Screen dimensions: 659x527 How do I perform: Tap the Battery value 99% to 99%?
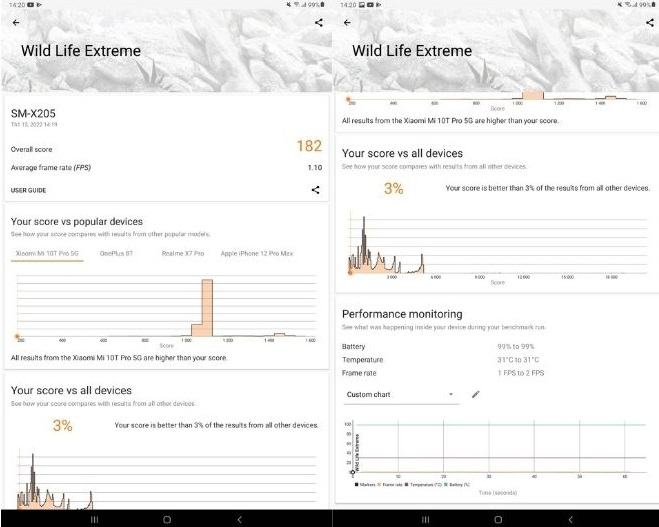coord(516,347)
